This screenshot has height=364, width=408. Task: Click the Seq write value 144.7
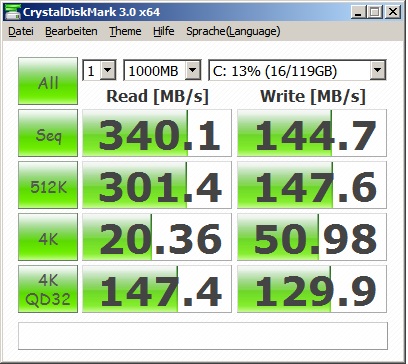point(312,133)
